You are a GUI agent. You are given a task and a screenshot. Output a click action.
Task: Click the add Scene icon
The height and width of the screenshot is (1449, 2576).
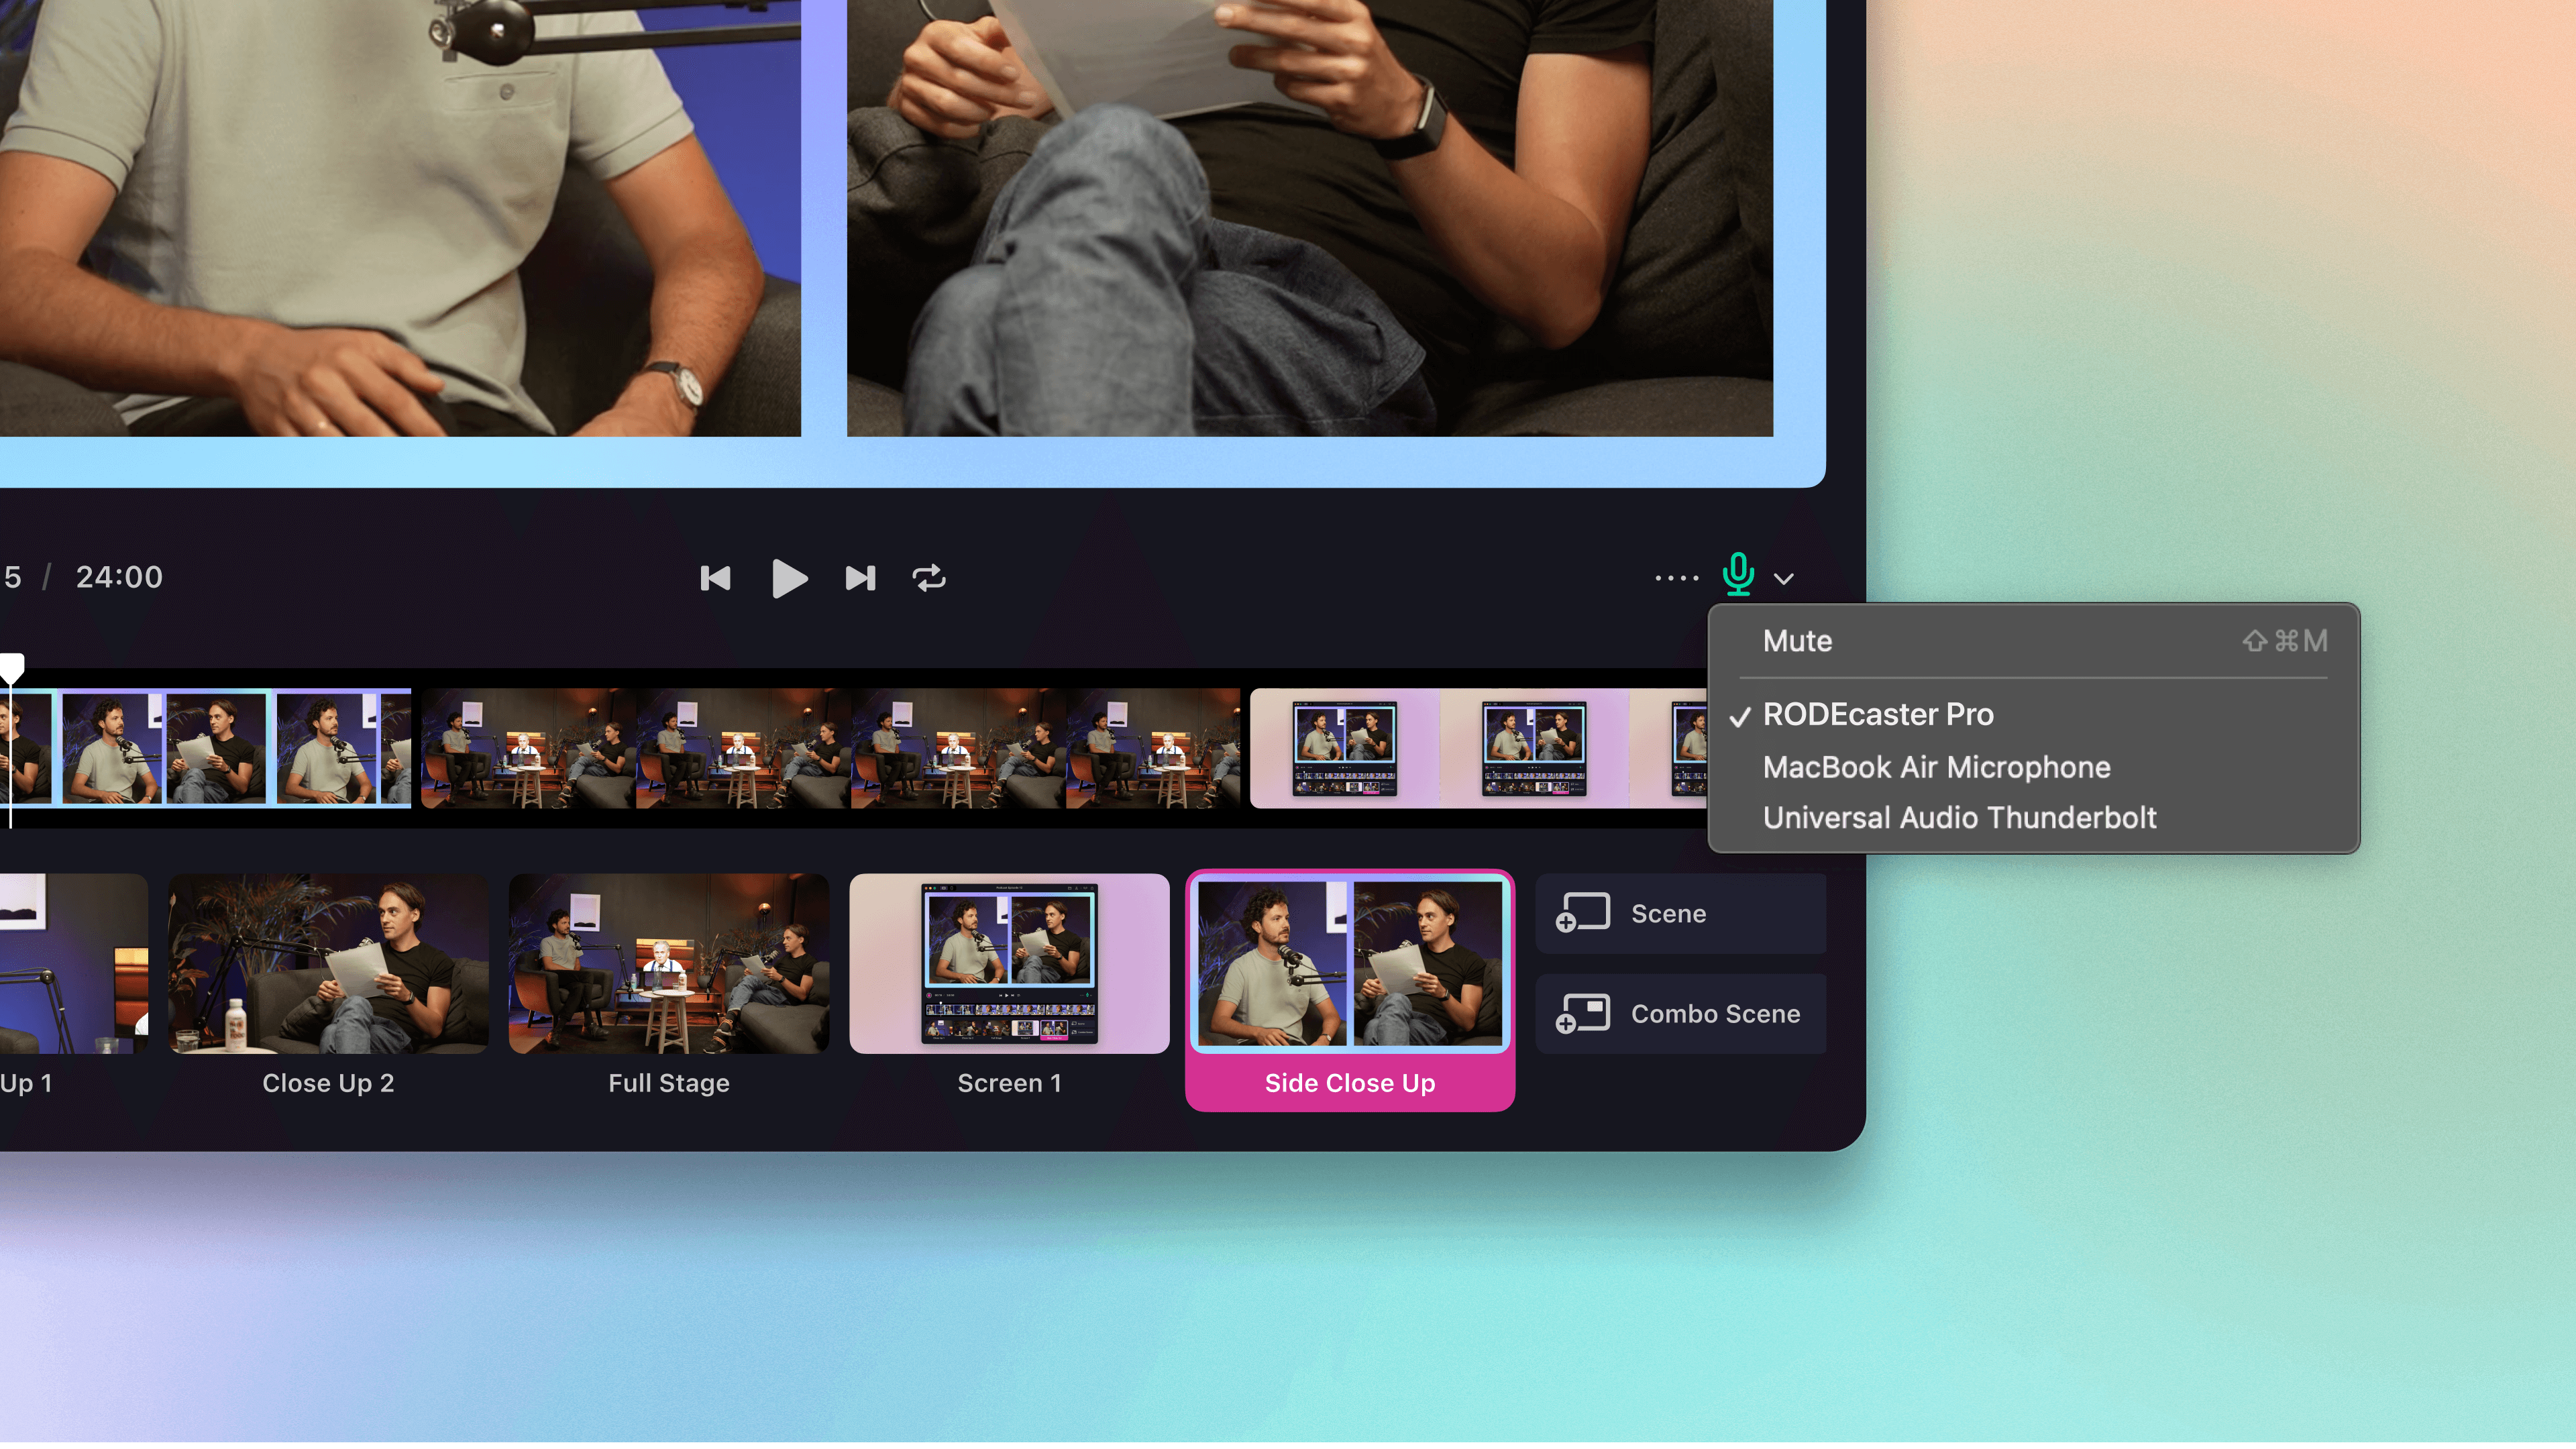1582,913
